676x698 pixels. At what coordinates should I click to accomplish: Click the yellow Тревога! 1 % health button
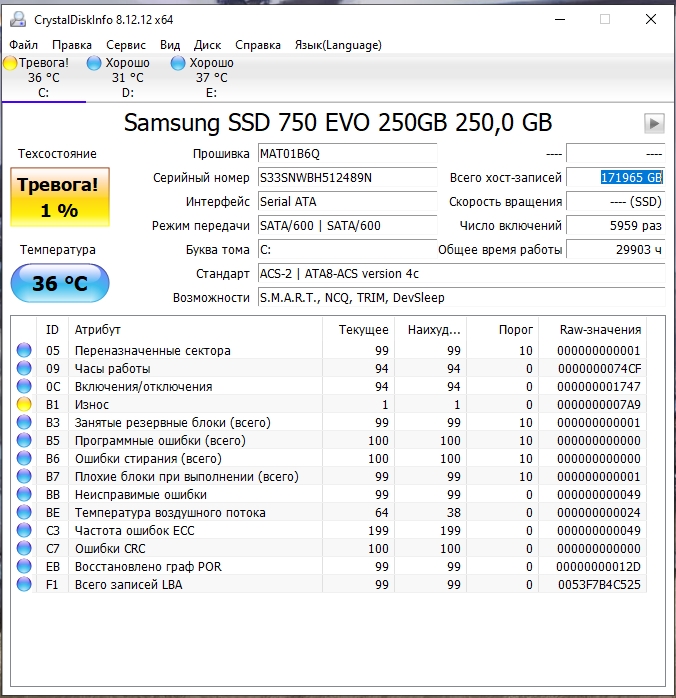click(x=60, y=197)
